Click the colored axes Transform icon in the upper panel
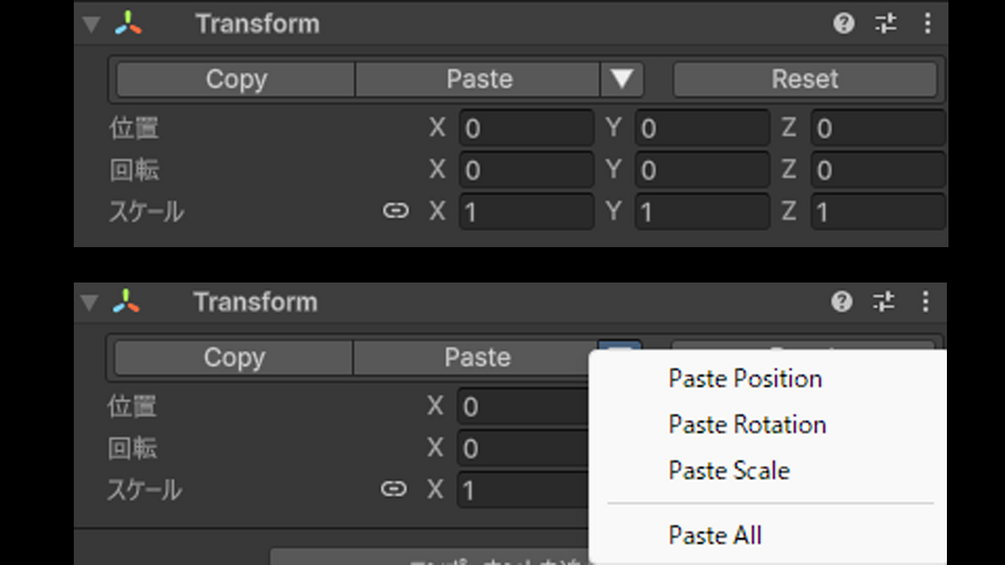This screenshot has width=1005, height=565. pyautogui.click(x=128, y=24)
